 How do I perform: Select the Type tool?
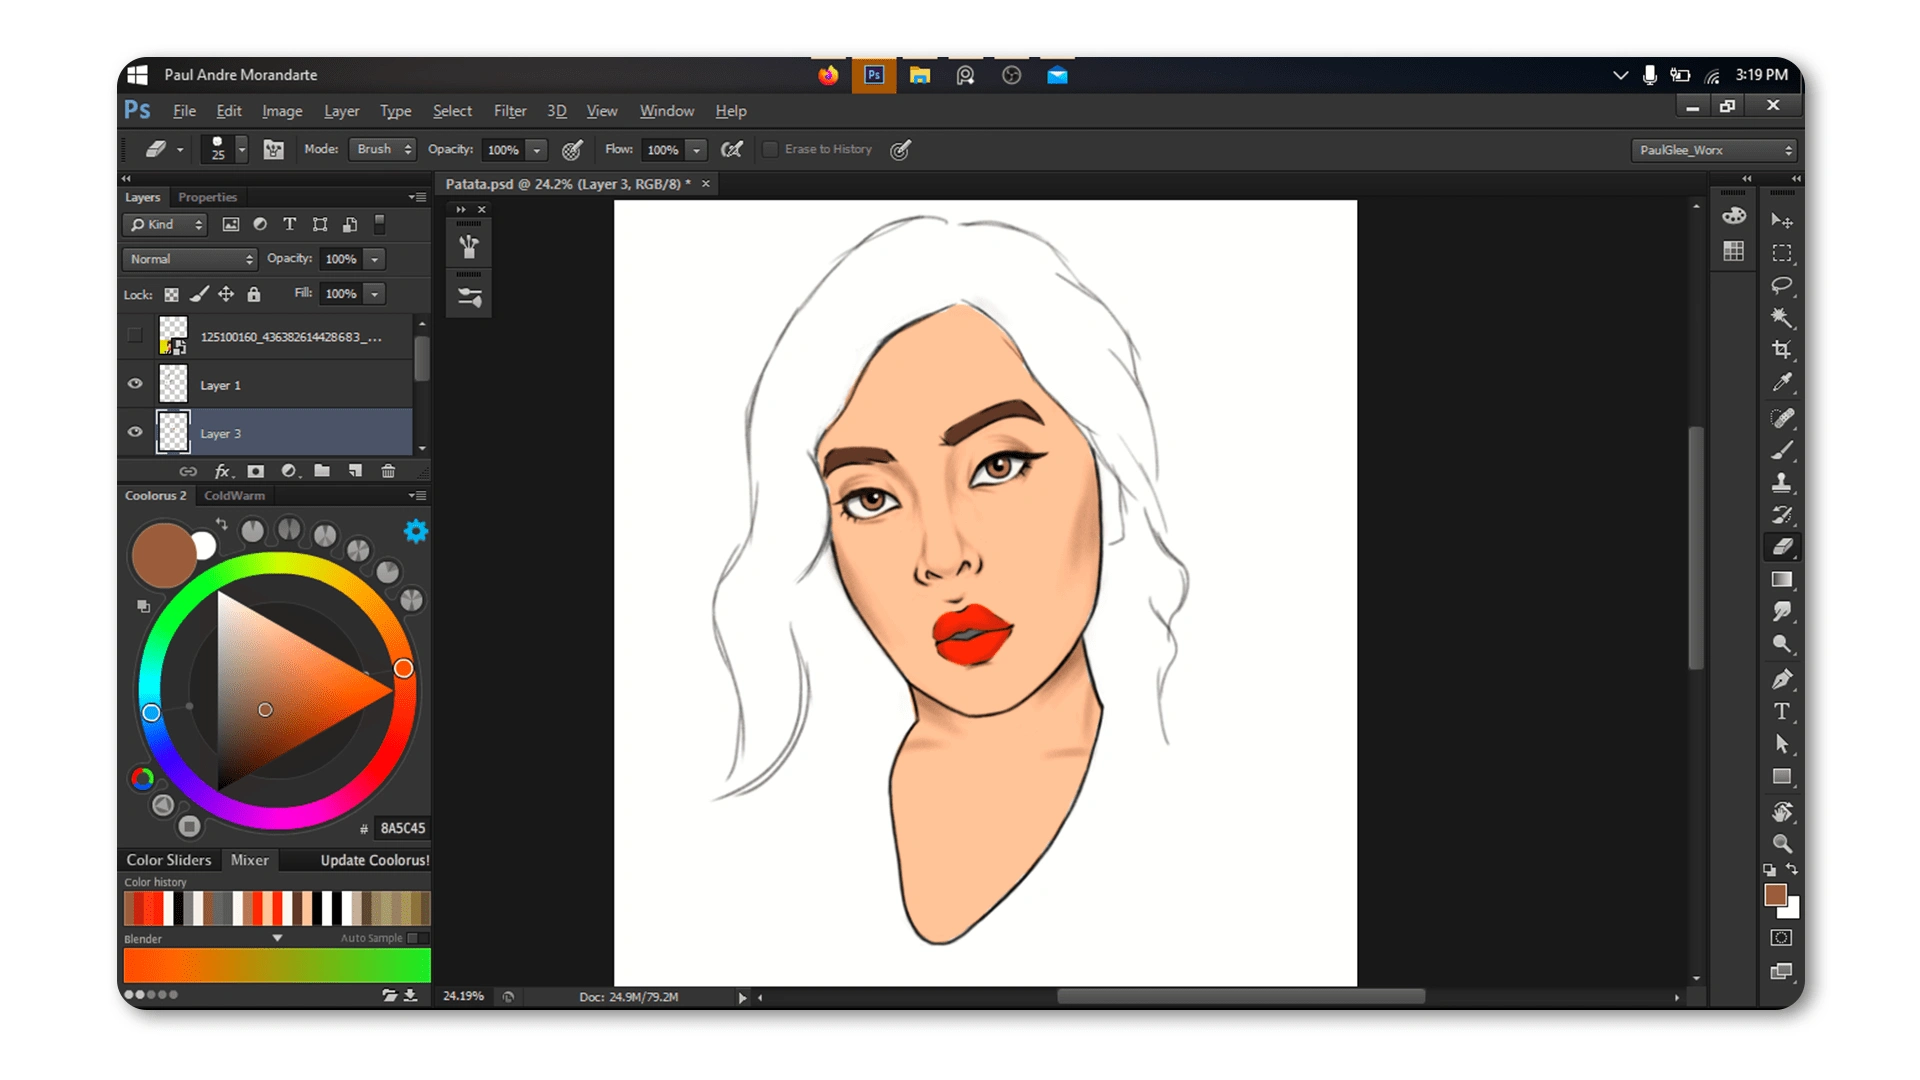click(x=1781, y=712)
